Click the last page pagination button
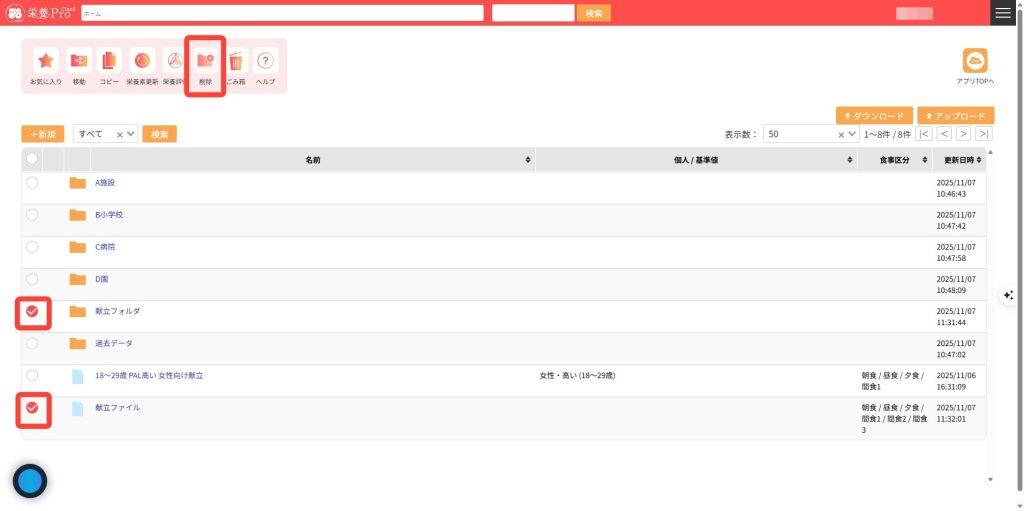 tap(984, 134)
